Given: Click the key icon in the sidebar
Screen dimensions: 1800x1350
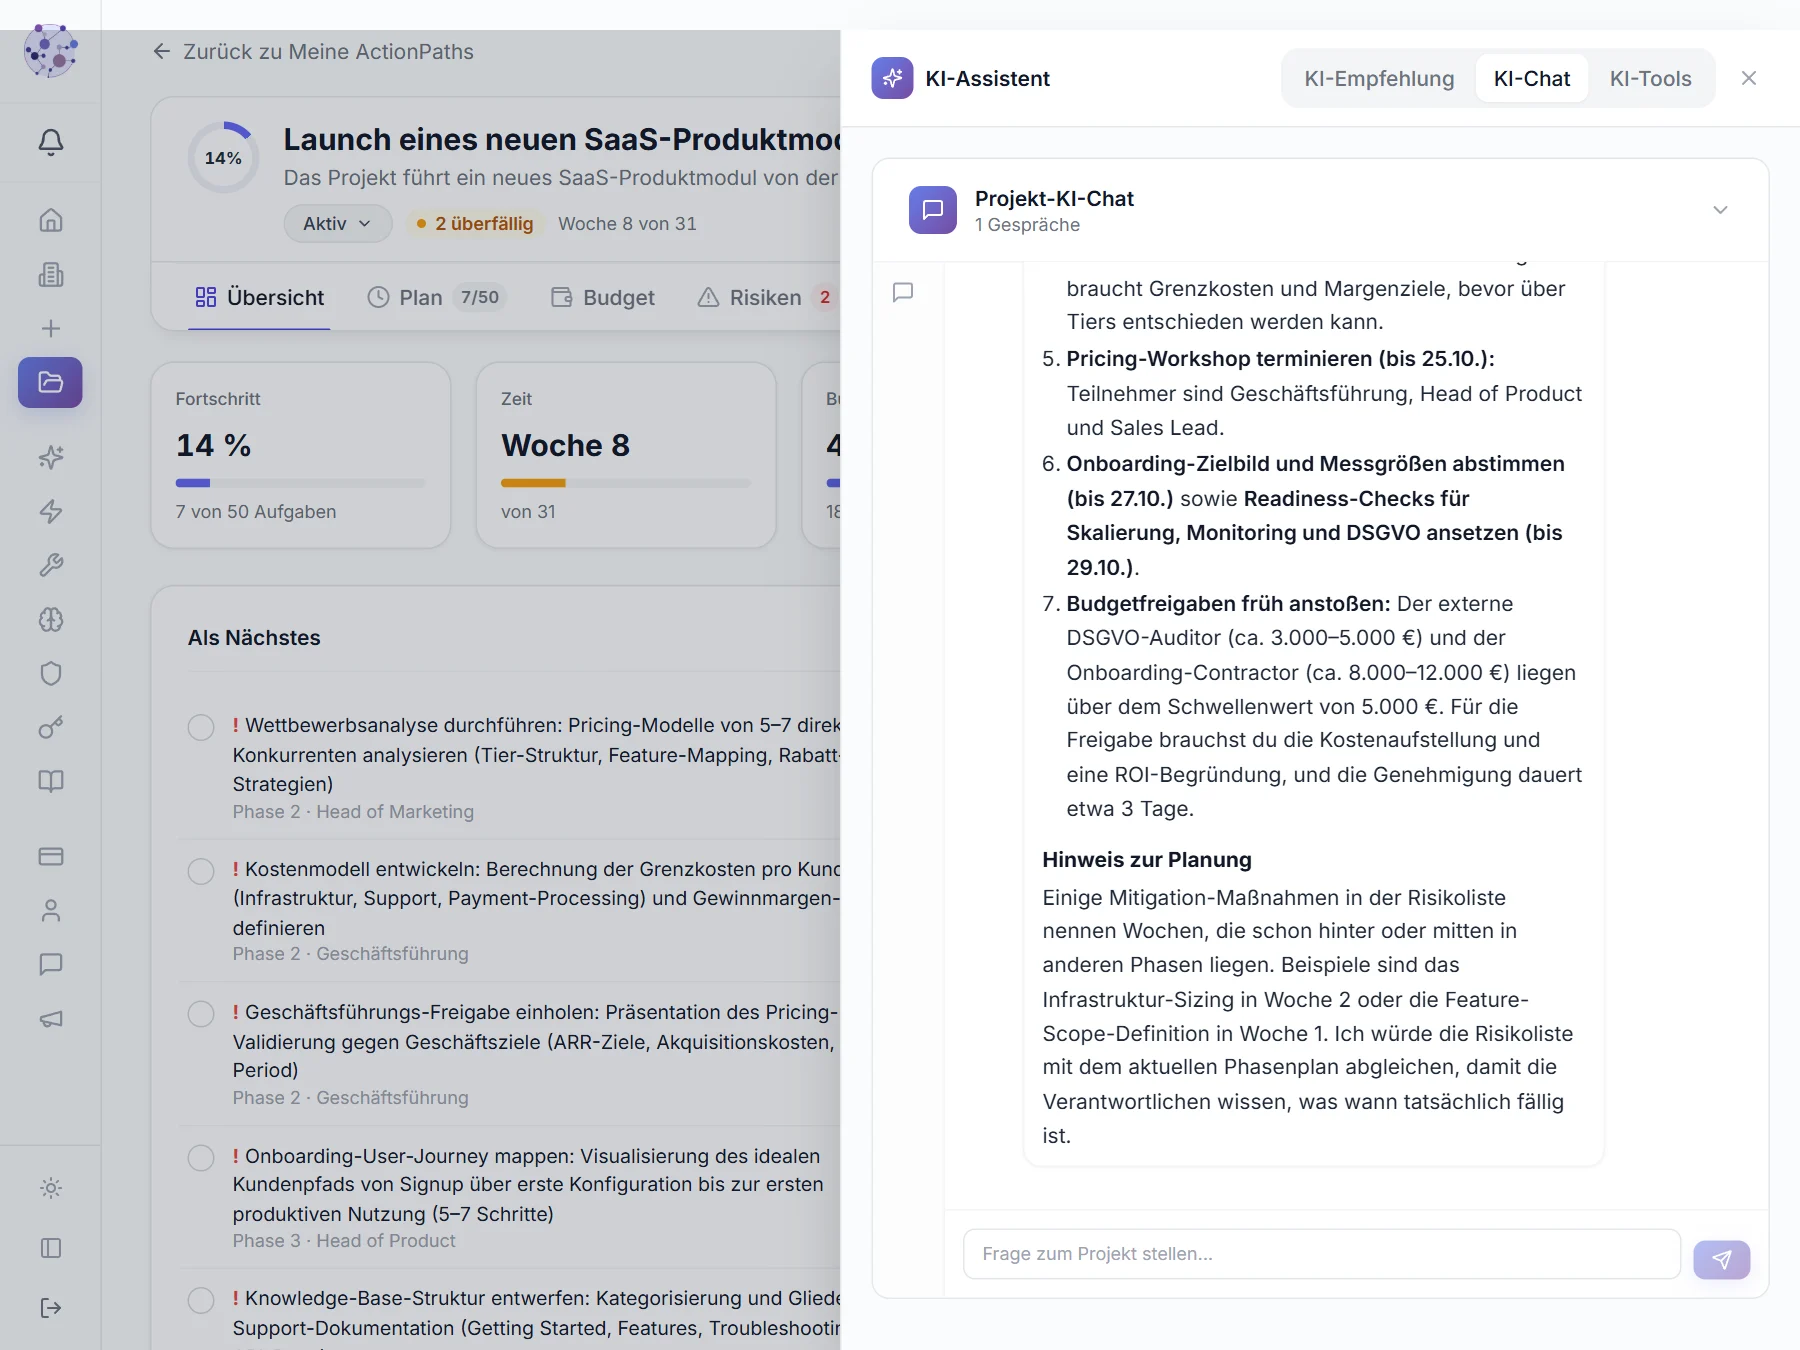Looking at the screenshot, I should click(51, 727).
